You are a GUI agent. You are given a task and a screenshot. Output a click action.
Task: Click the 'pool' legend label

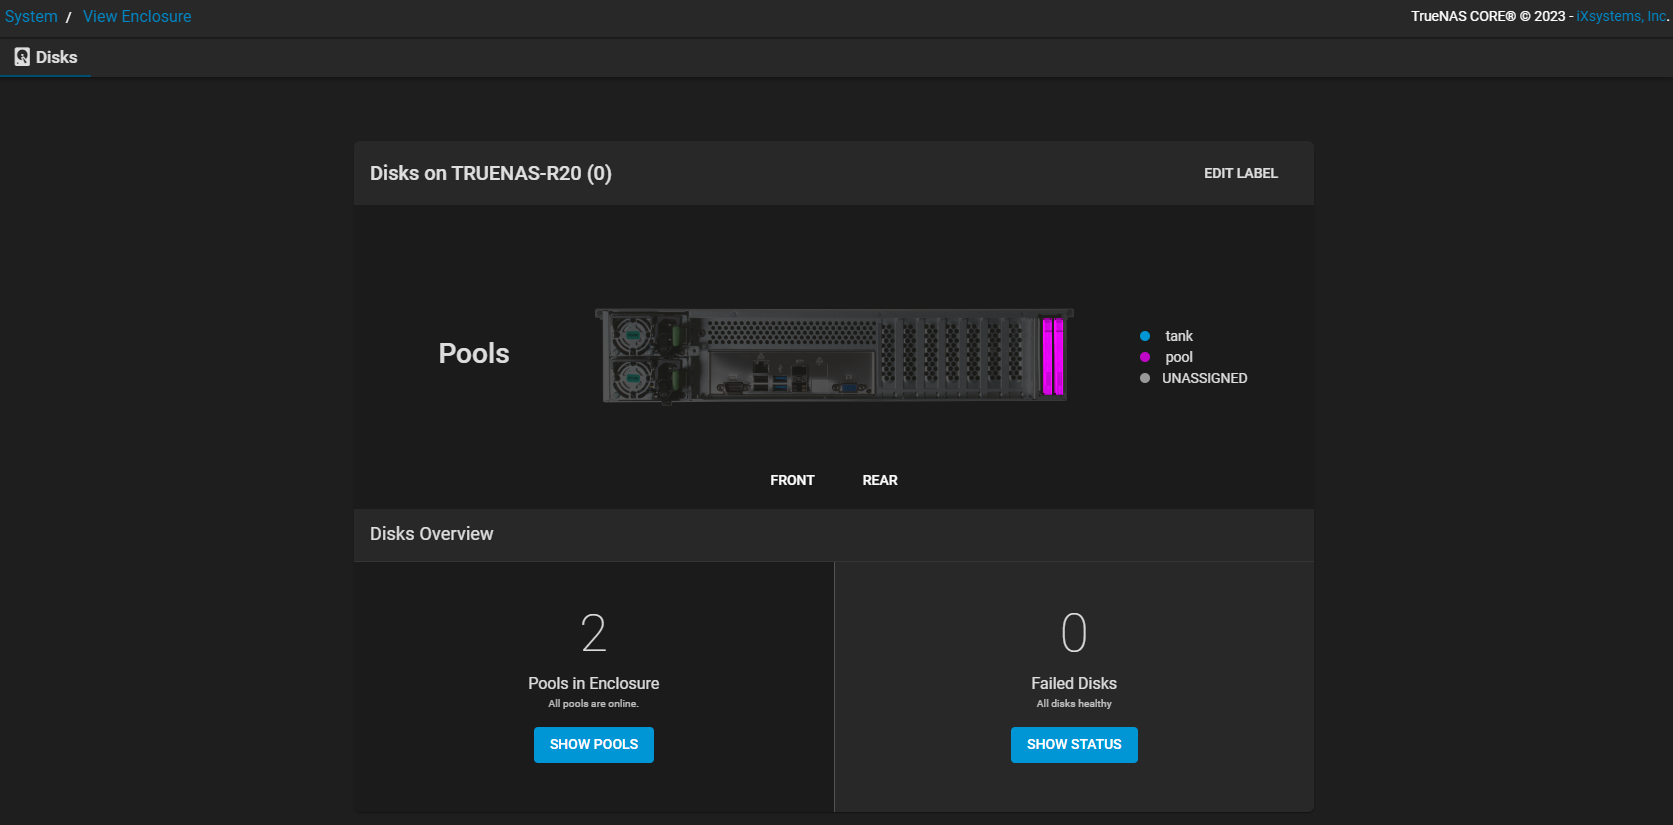coord(1179,357)
